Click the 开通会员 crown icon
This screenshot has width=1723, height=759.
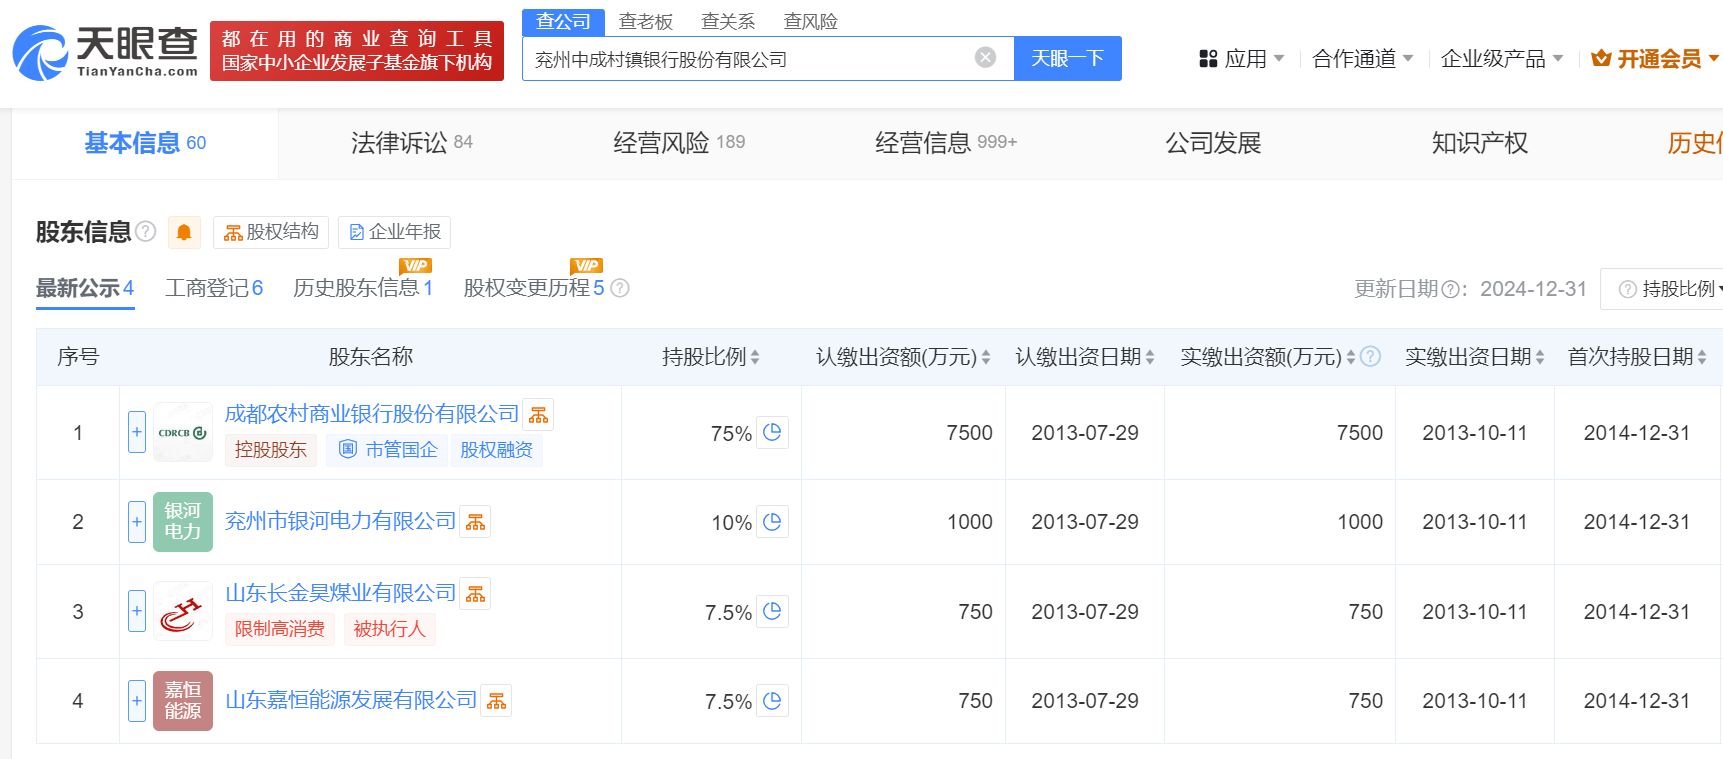(x=1601, y=58)
